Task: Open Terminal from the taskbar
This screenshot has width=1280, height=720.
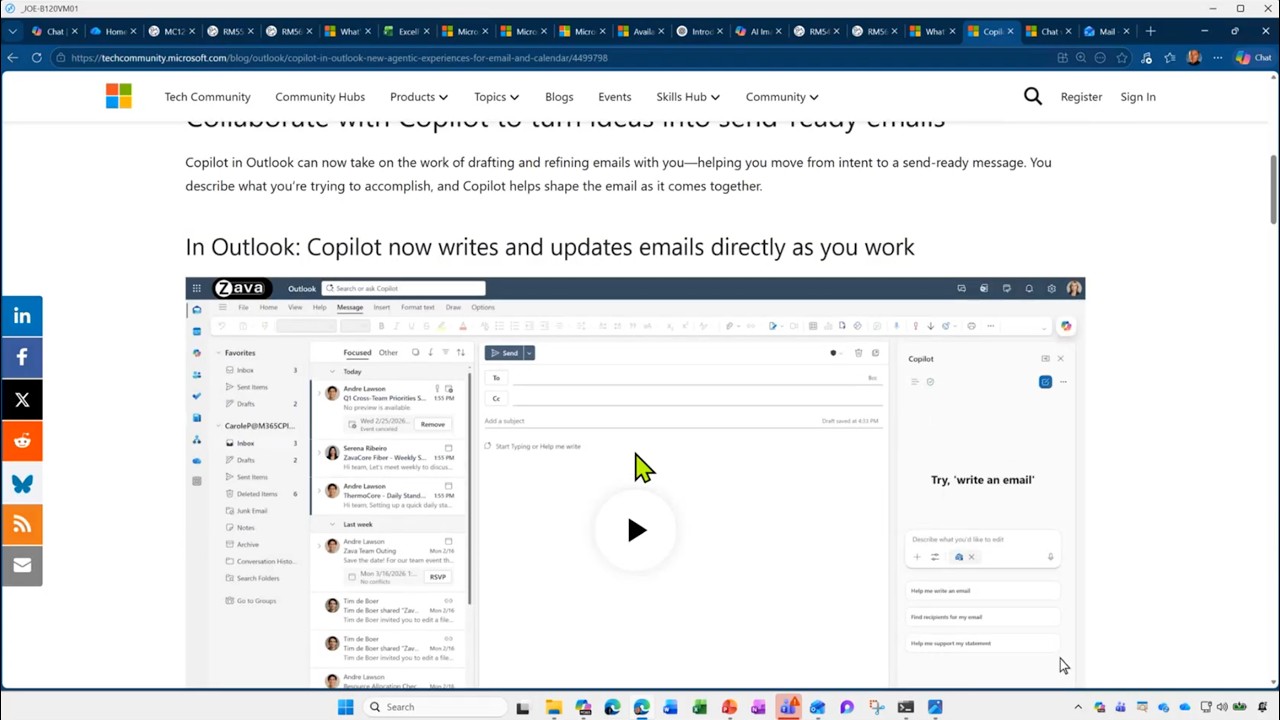Action: pyautogui.click(x=905, y=707)
